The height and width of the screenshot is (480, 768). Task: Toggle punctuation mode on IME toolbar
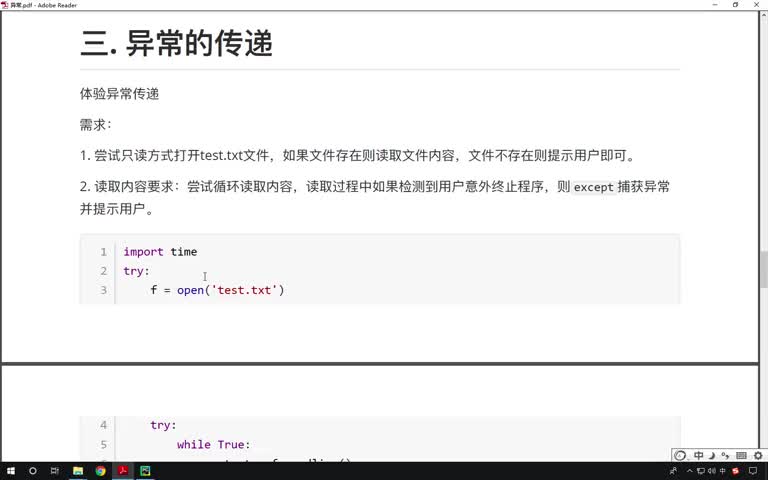[725, 456]
